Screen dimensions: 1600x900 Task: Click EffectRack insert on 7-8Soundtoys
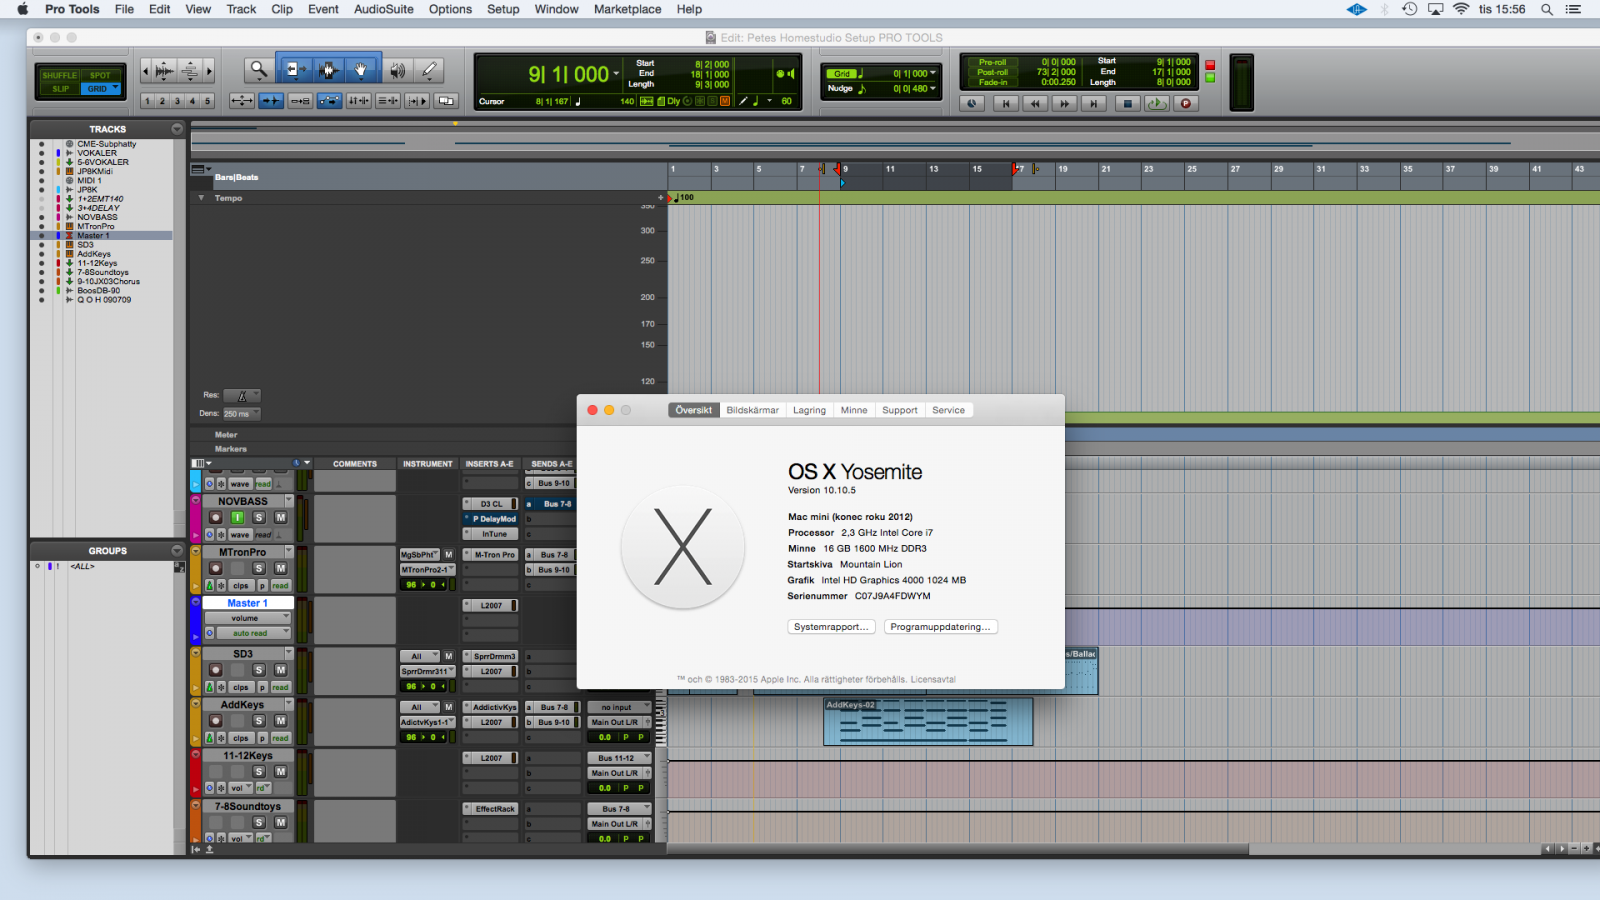490,809
